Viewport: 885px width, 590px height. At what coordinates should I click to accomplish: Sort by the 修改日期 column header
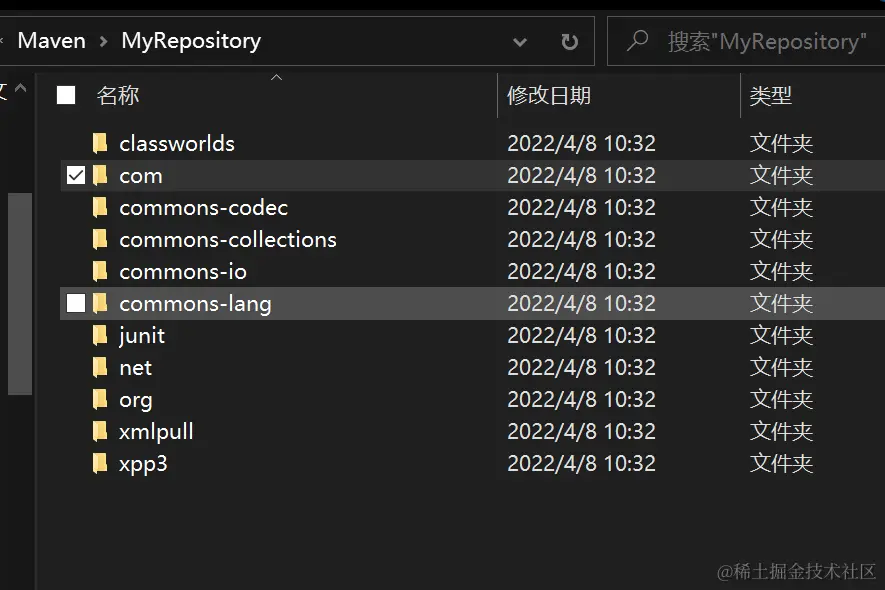pos(549,96)
